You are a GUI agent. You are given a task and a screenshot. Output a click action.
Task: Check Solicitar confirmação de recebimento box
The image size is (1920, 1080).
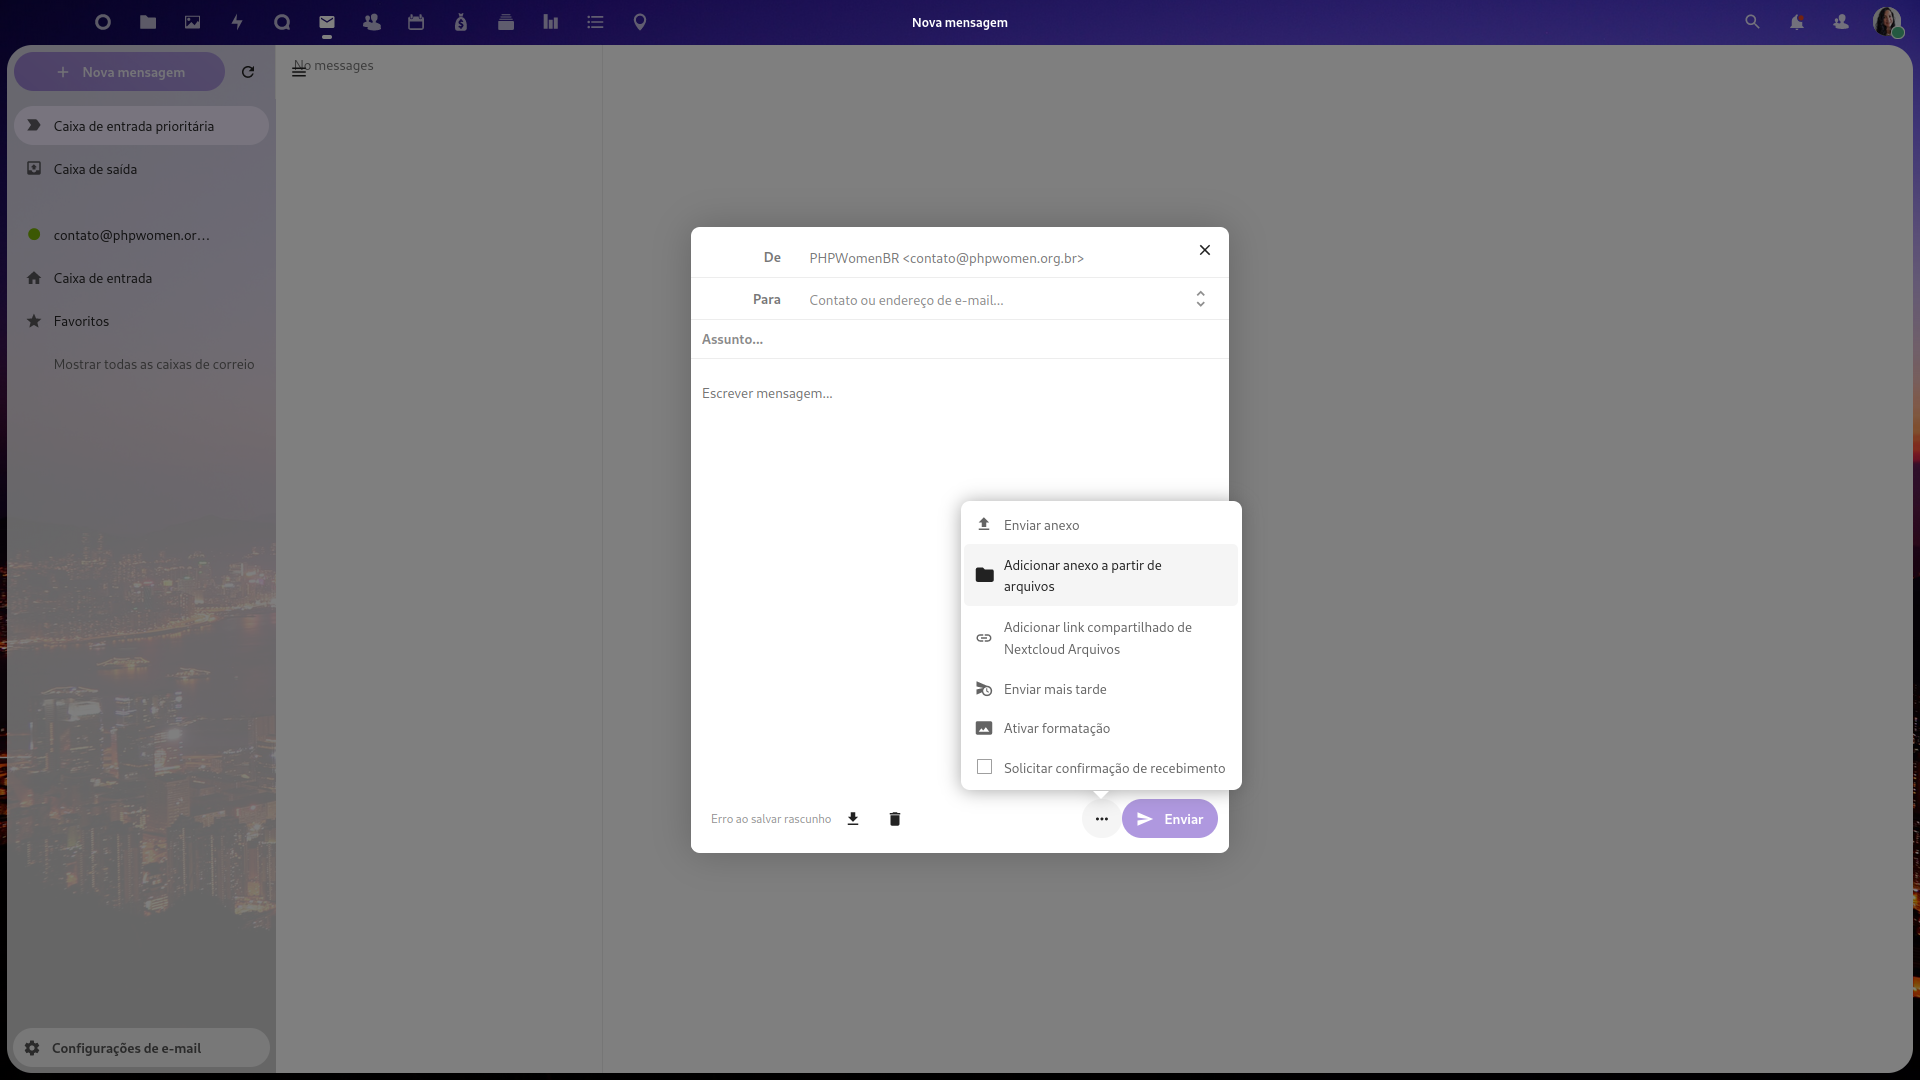click(x=985, y=767)
